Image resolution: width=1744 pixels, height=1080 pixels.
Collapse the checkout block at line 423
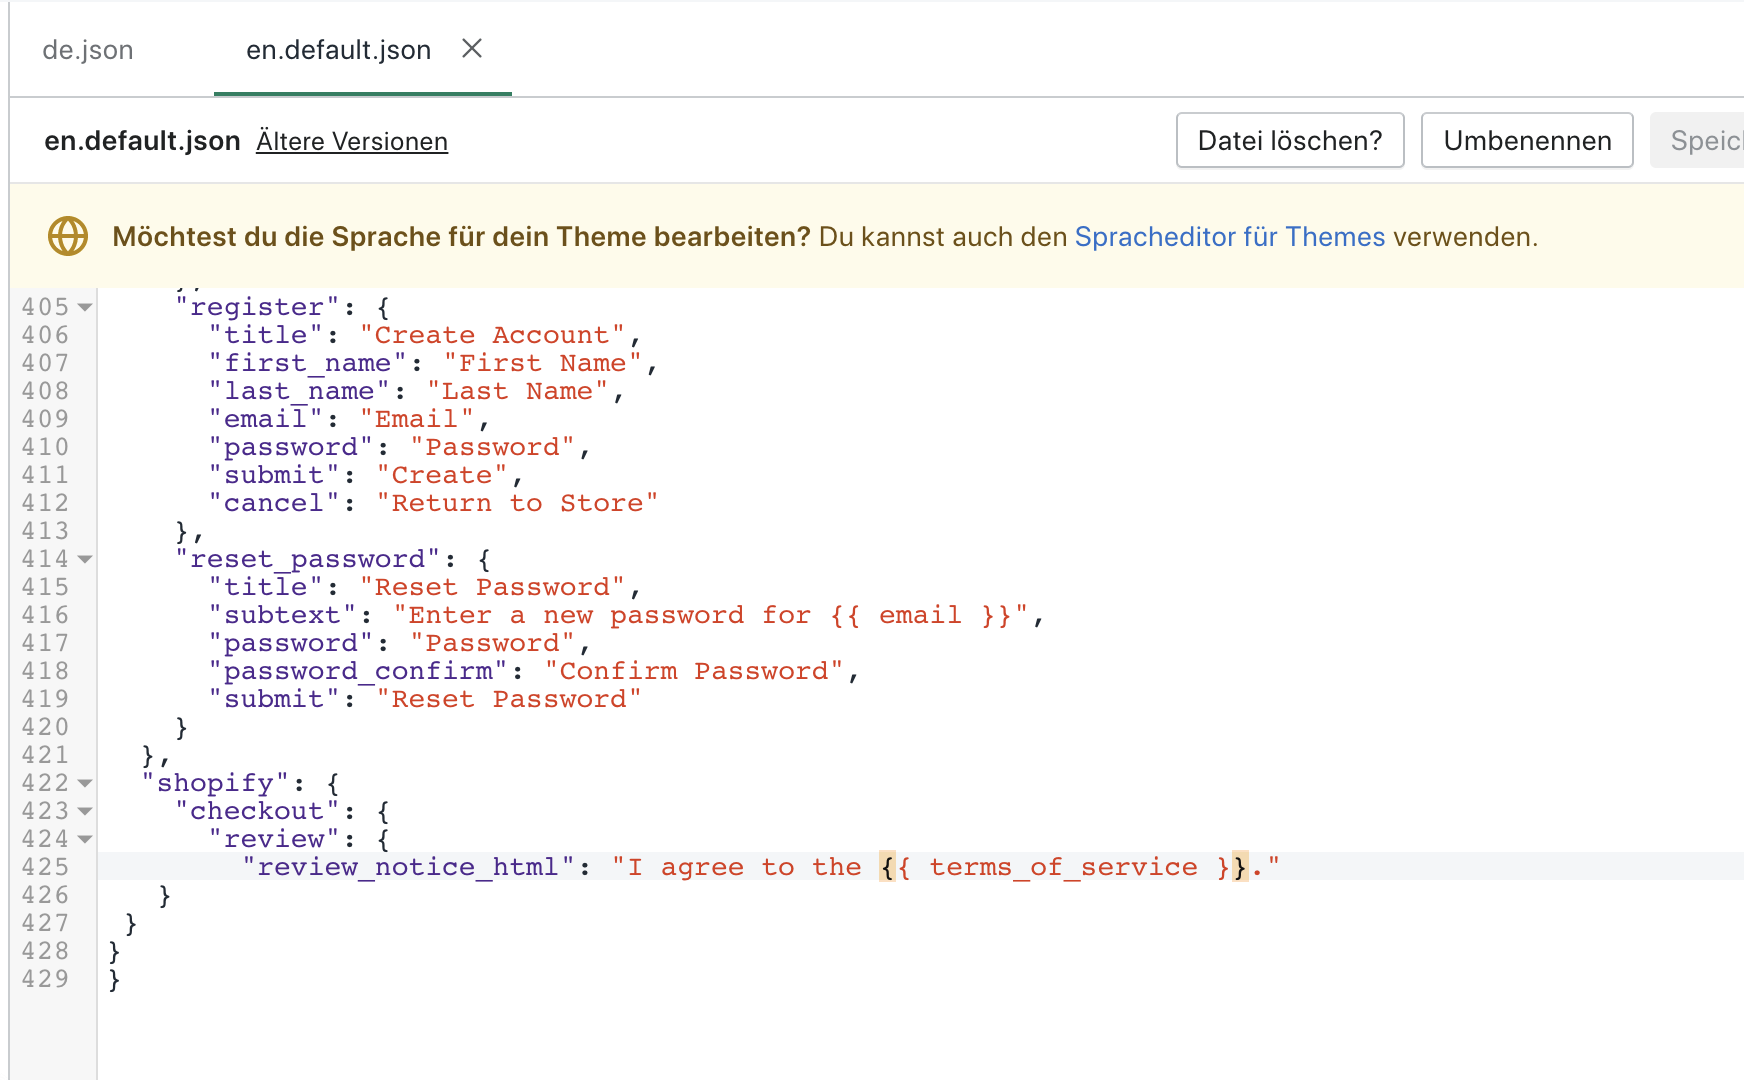pyautogui.click(x=85, y=811)
